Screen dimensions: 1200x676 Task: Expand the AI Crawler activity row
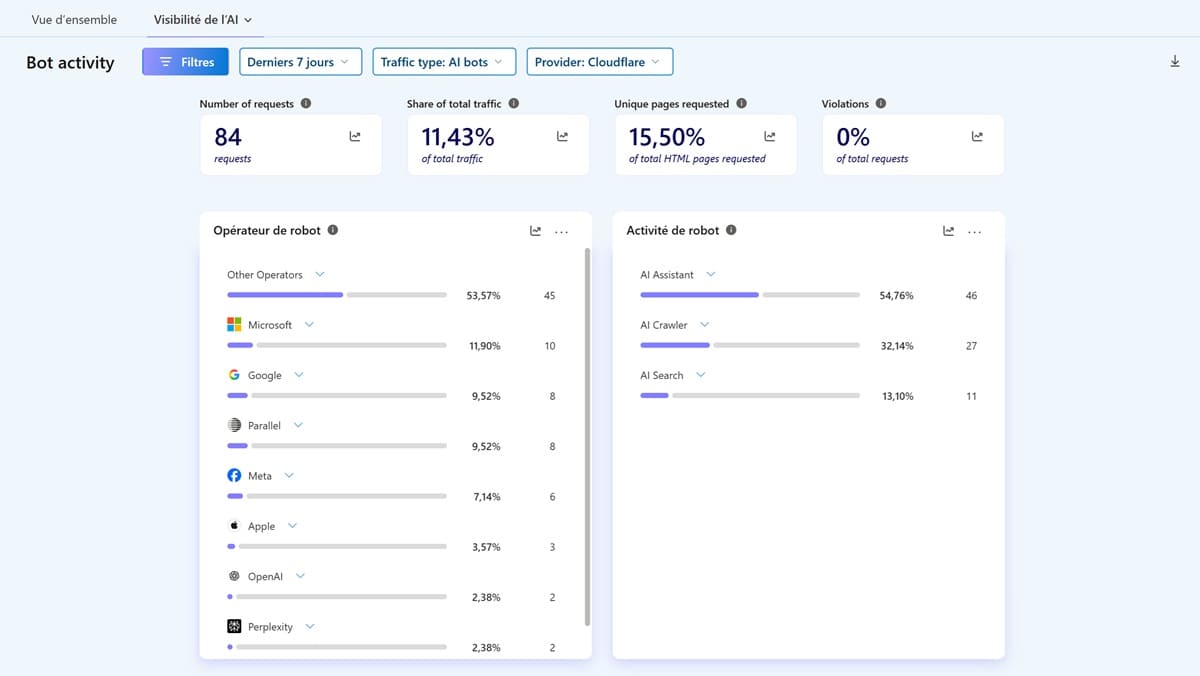pyautogui.click(x=705, y=325)
